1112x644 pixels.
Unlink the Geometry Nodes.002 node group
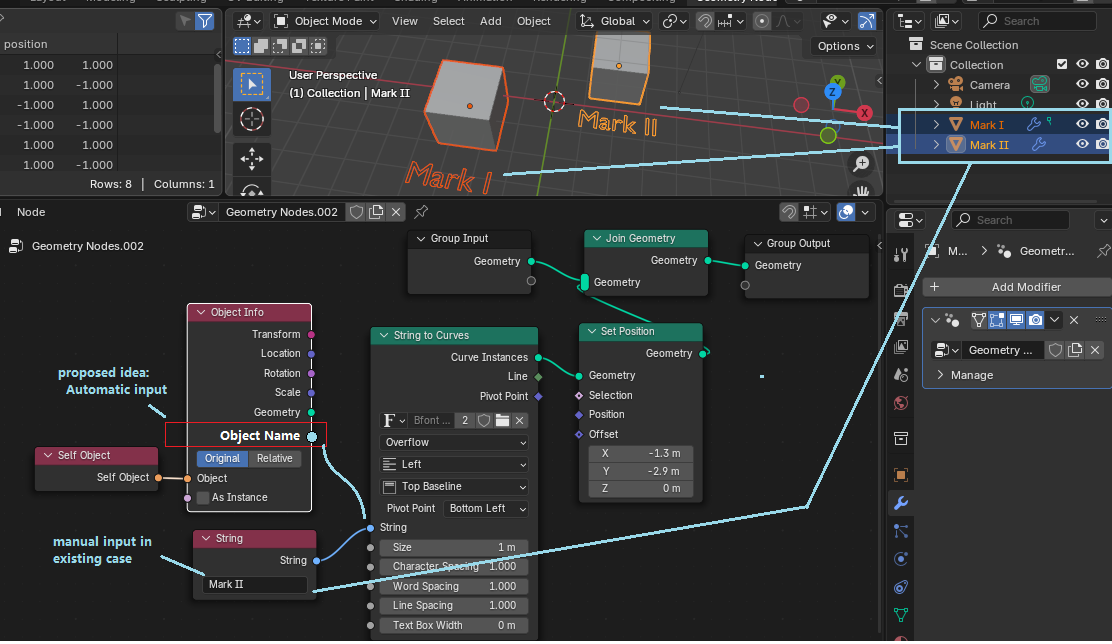(396, 212)
